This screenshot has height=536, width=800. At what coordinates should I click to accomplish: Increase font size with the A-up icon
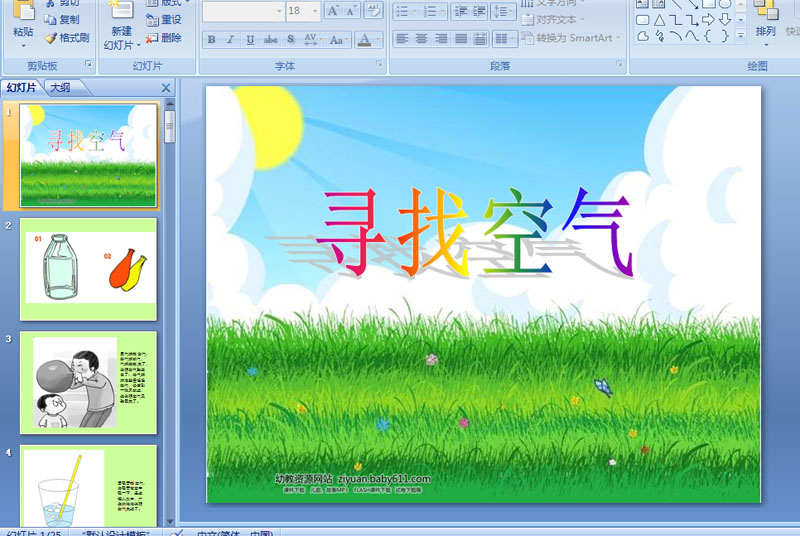(x=332, y=11)
